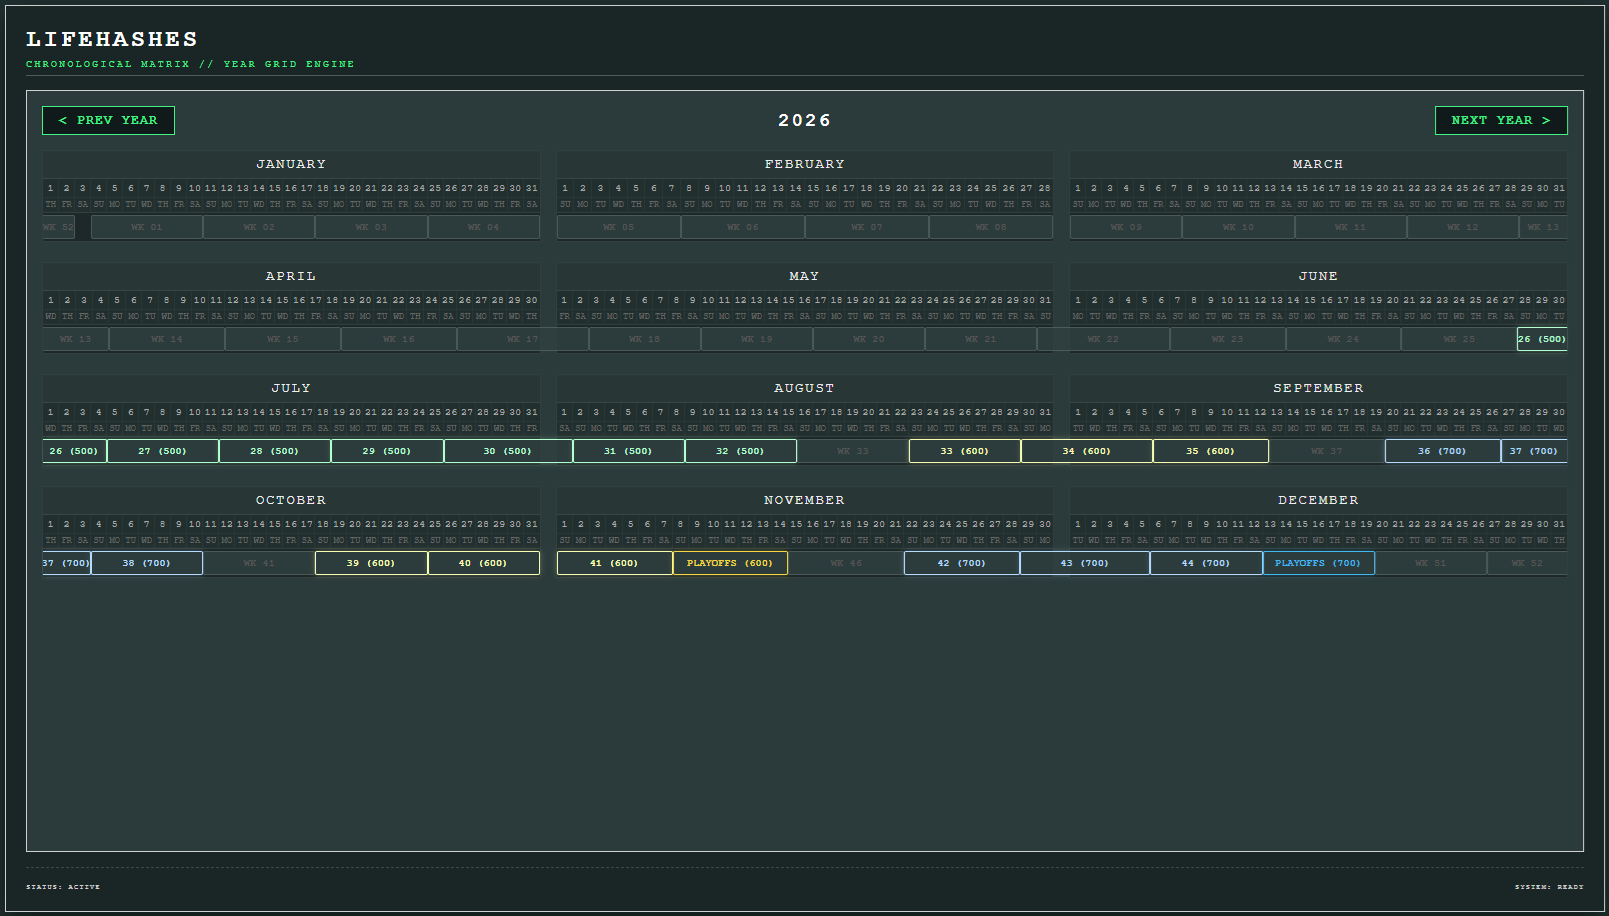Open week 39 (600) in October

(x=371, y=563)
